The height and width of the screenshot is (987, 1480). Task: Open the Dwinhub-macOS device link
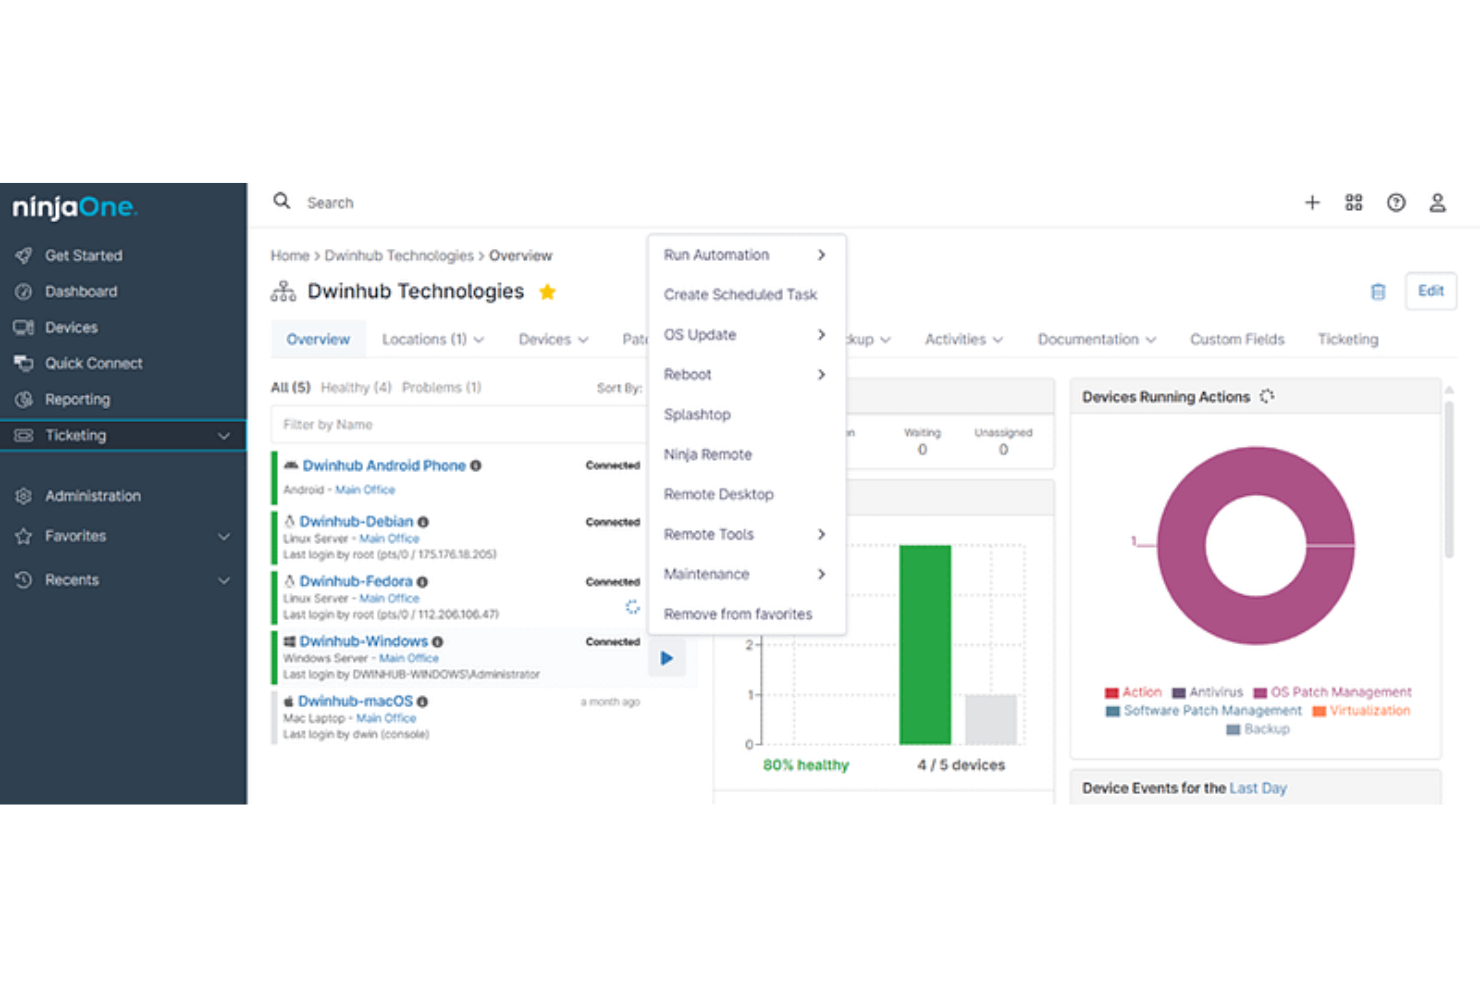click(355, 702)
